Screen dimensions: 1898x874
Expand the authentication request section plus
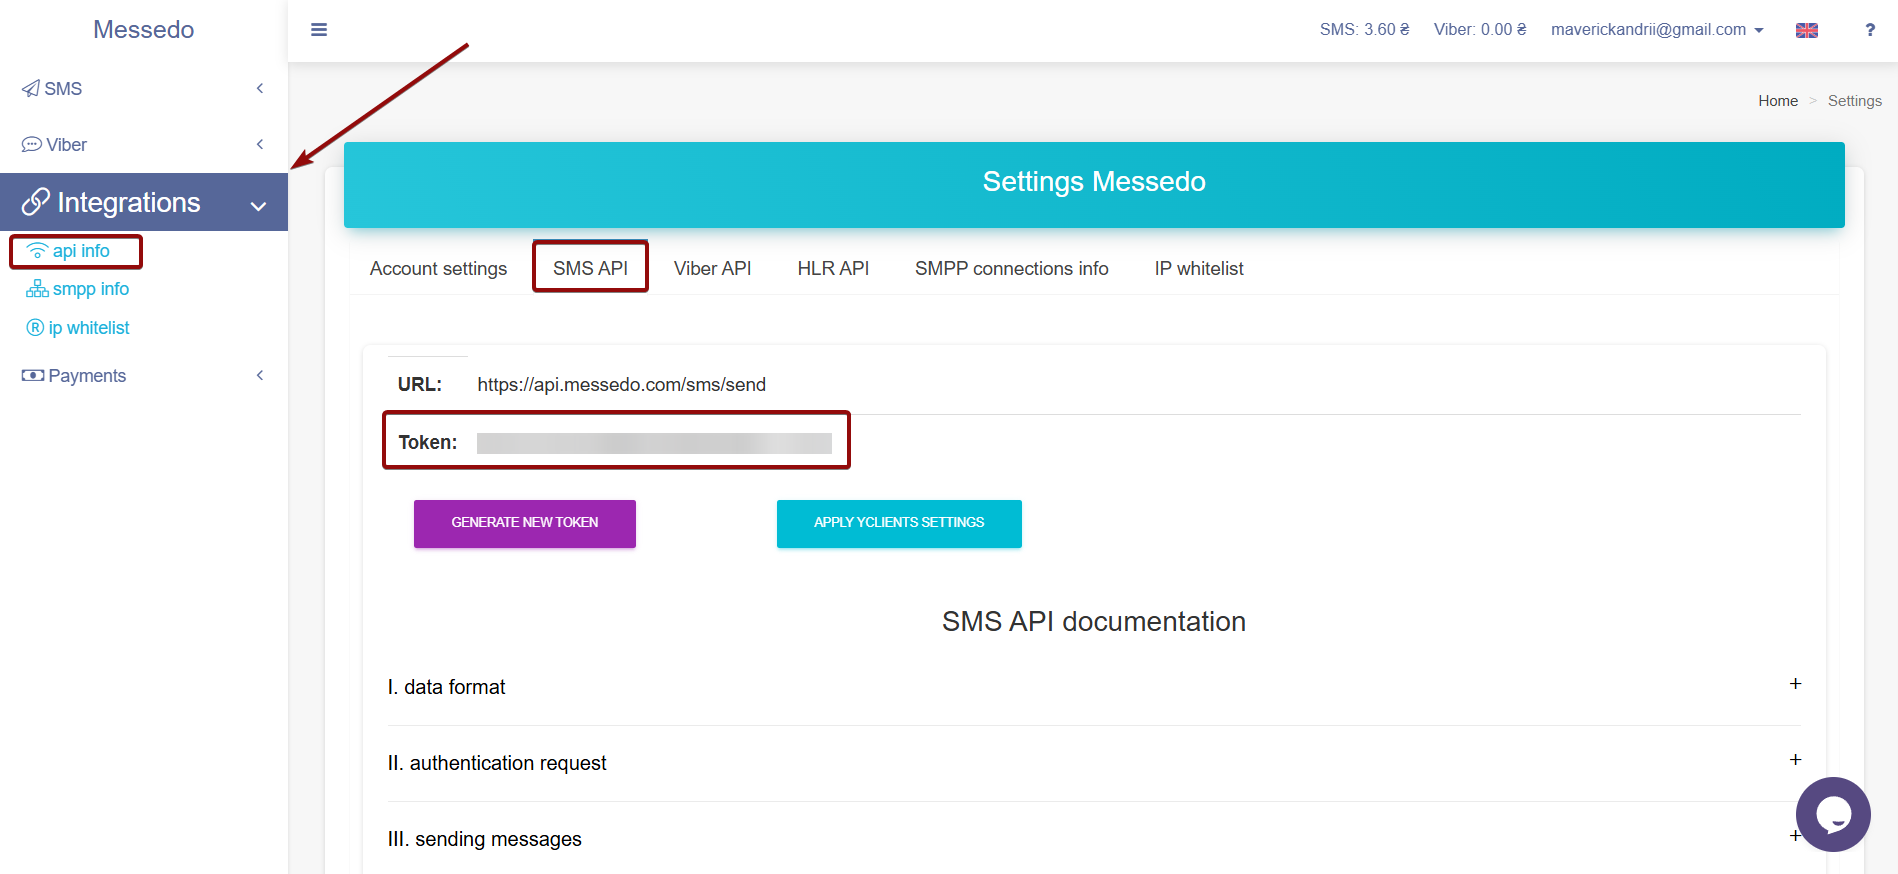1795,760
